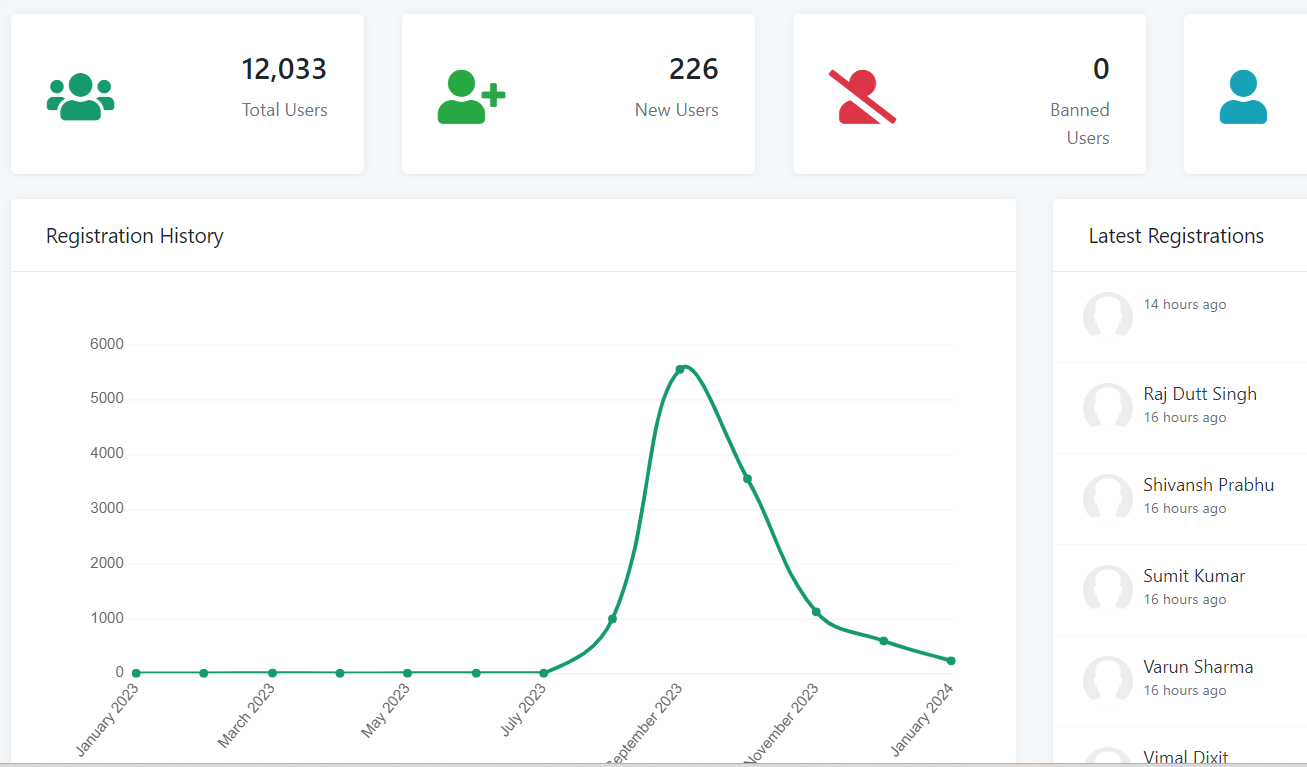Click the 226 new users count

(694, 69)
